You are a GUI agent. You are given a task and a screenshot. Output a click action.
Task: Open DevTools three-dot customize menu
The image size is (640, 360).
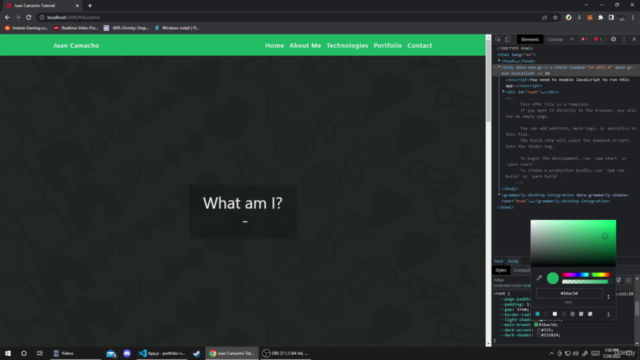[624, 39]
